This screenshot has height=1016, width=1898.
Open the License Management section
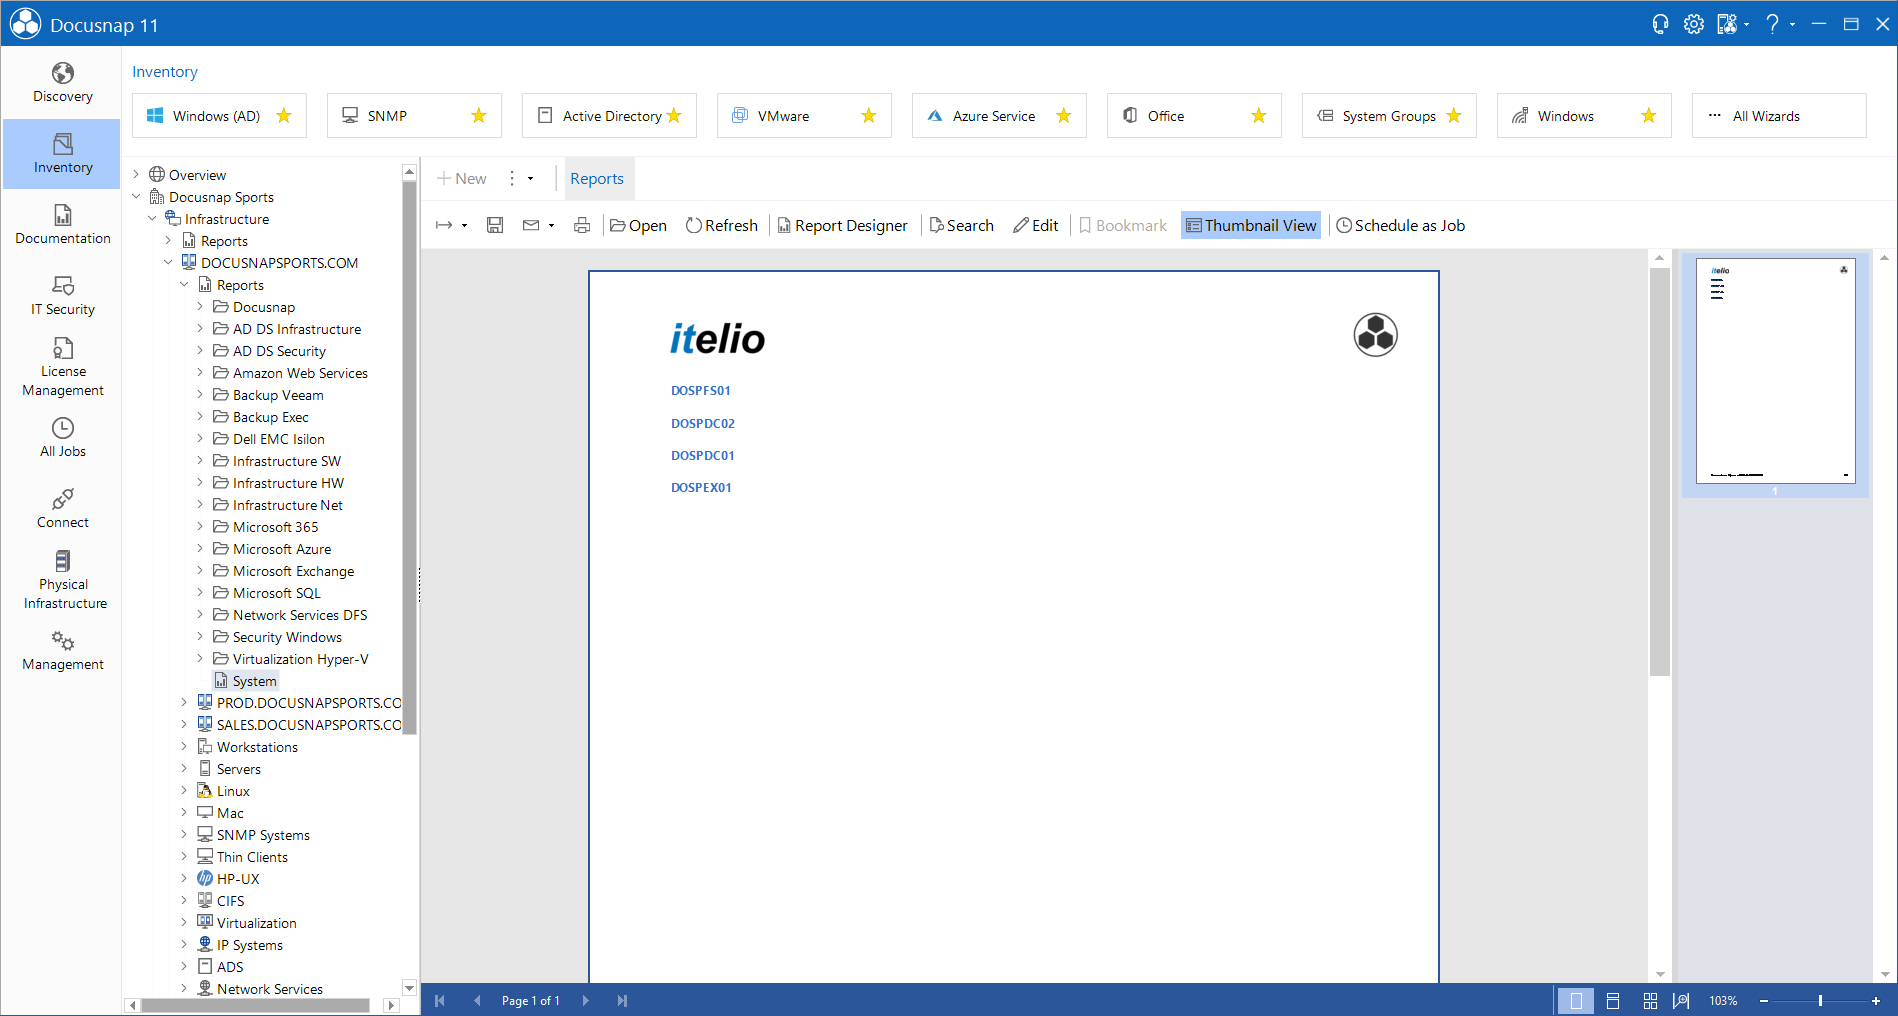coord(62,367)
